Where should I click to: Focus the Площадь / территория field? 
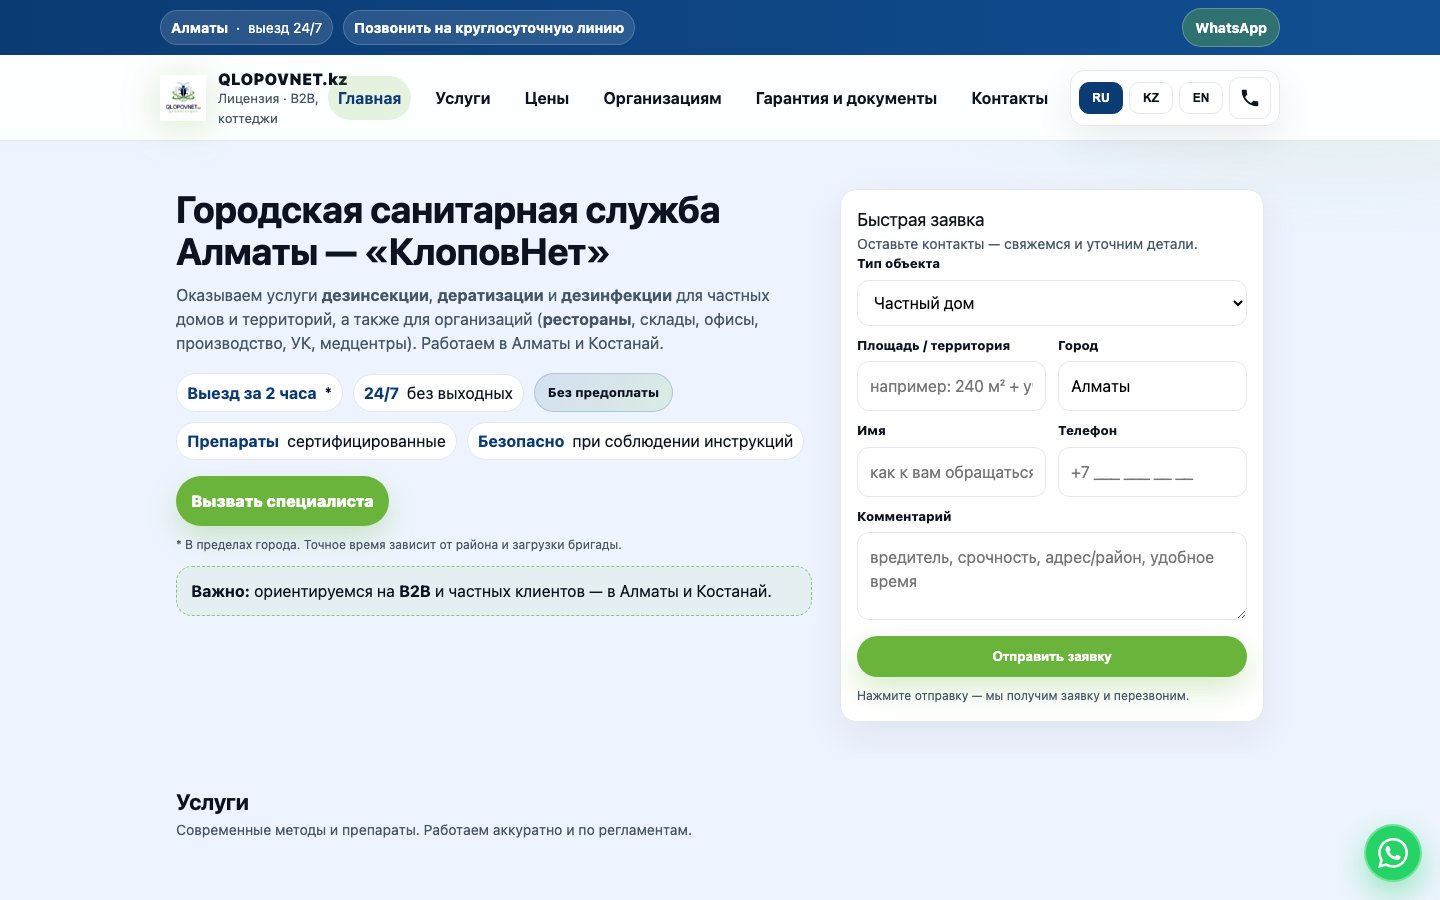(951, 386)
